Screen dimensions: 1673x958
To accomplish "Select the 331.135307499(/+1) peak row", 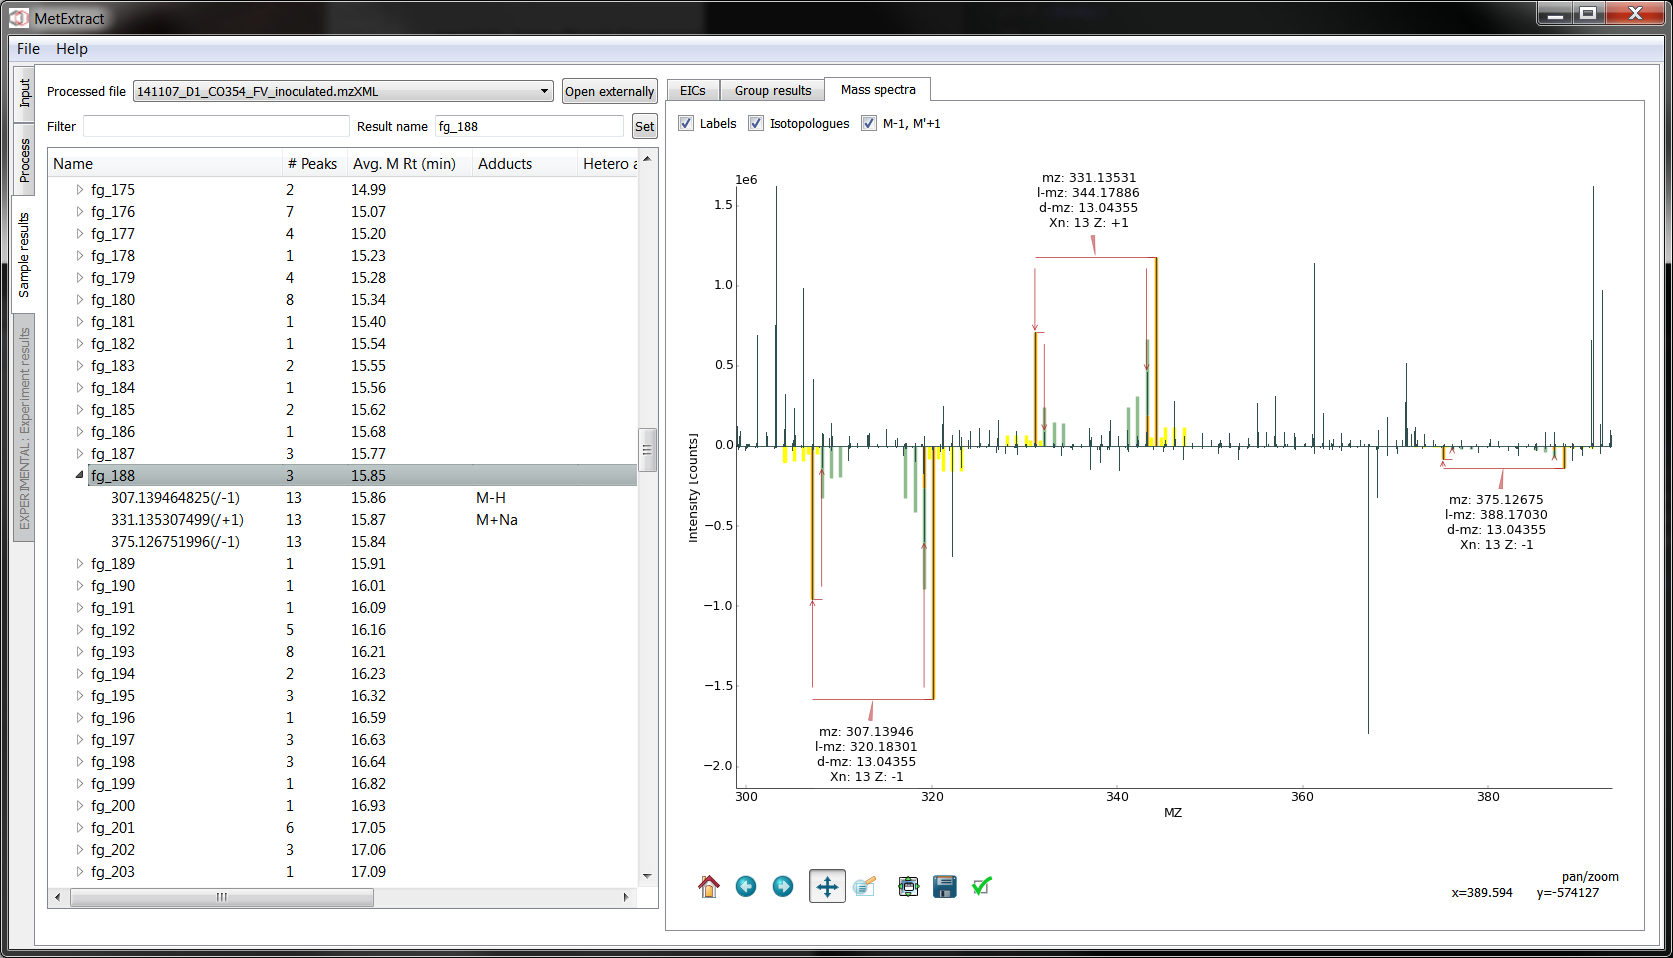I will tap(343, 519).
